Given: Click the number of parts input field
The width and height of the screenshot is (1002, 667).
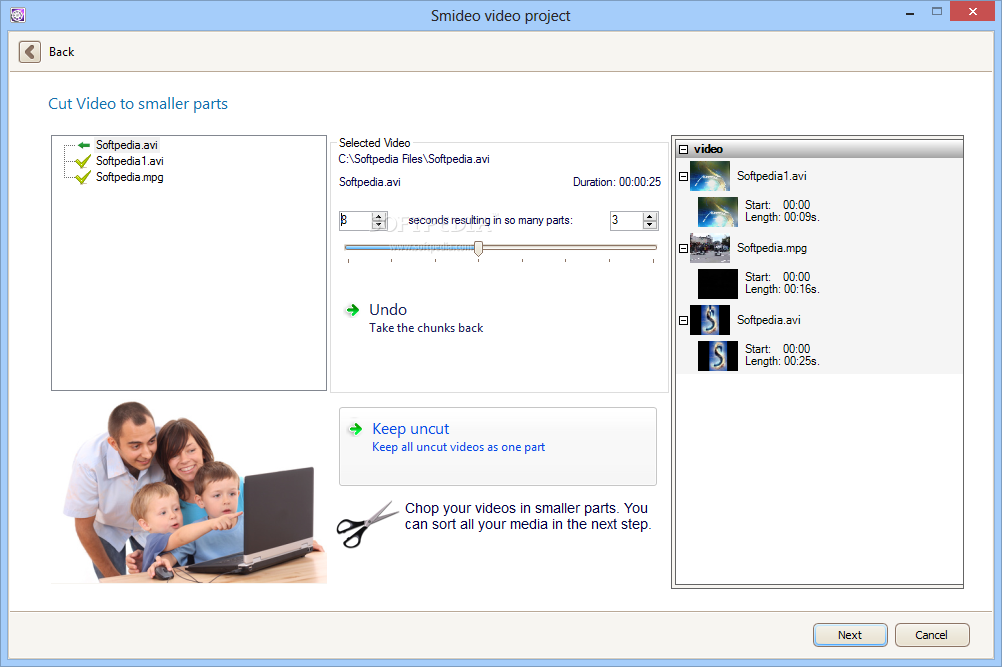Looking at the screenshot, I should coord(626,220).
